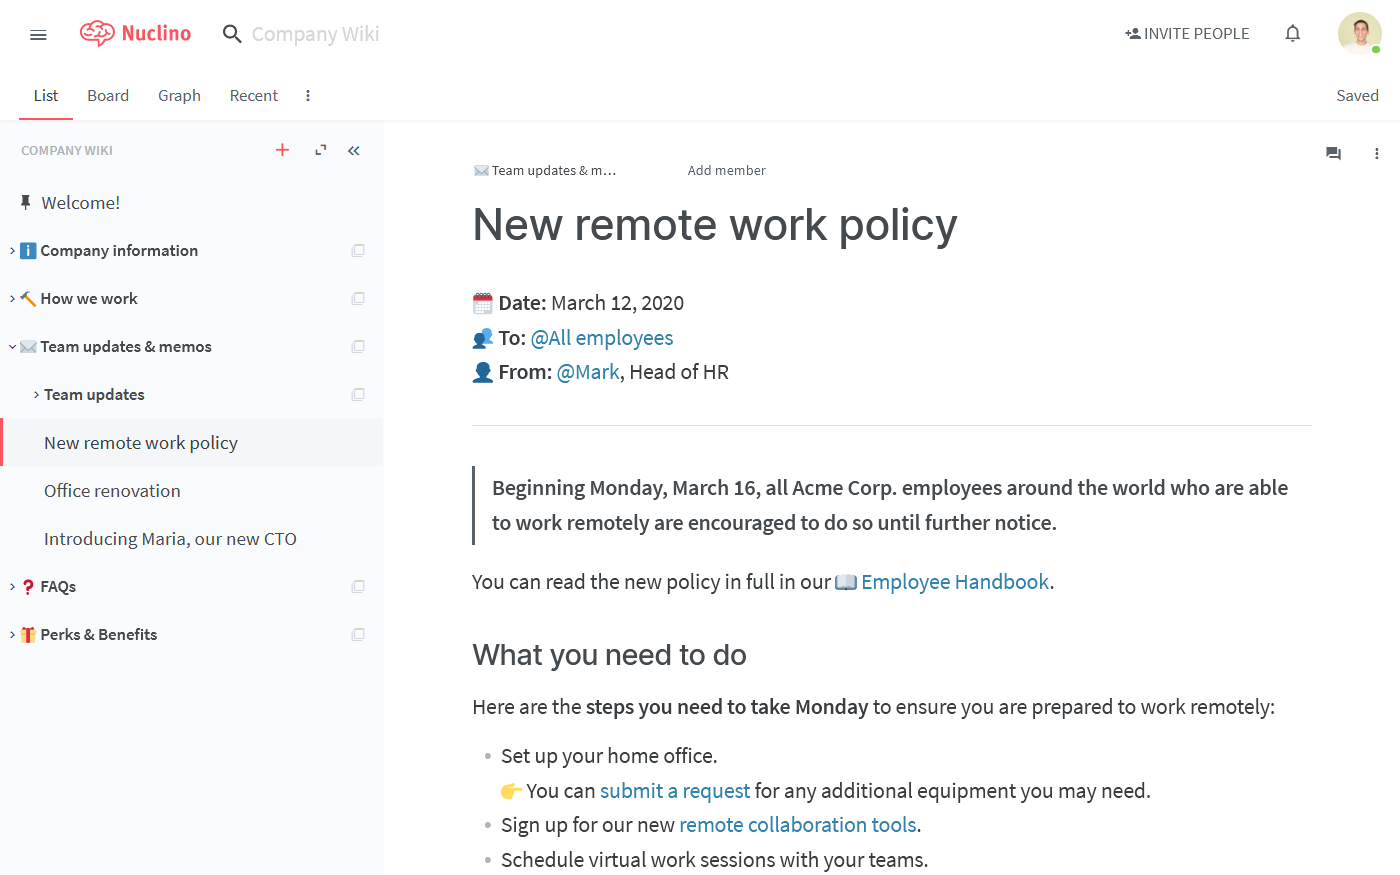Viewport: 1400px width, 875px height.
Task: Click the INVITE PEOPLE button
Action: click(x=1187, y=33)
